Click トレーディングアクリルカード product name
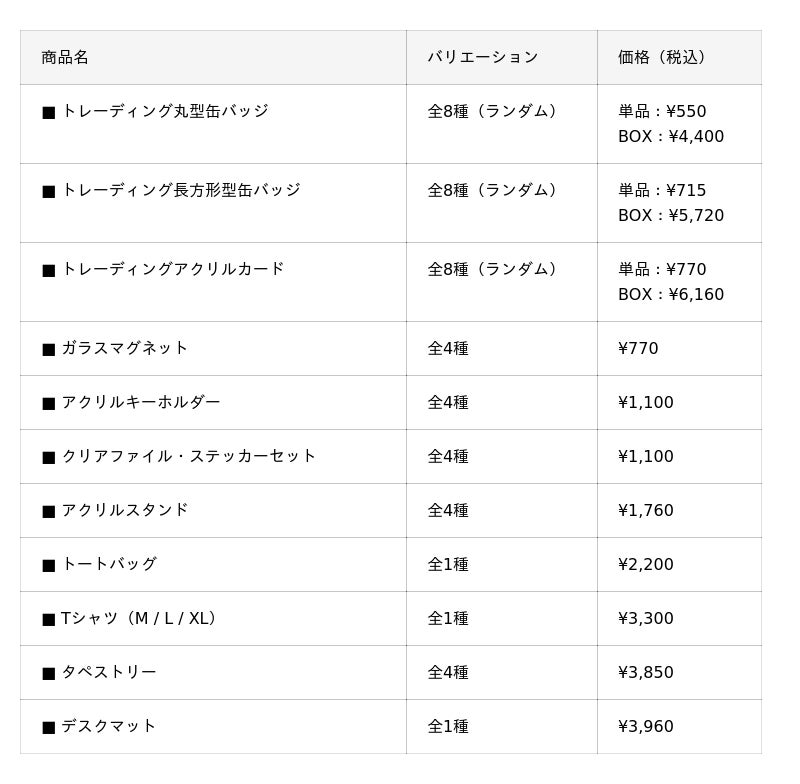This screenshot has height=784, width=800. click(173, 269)
